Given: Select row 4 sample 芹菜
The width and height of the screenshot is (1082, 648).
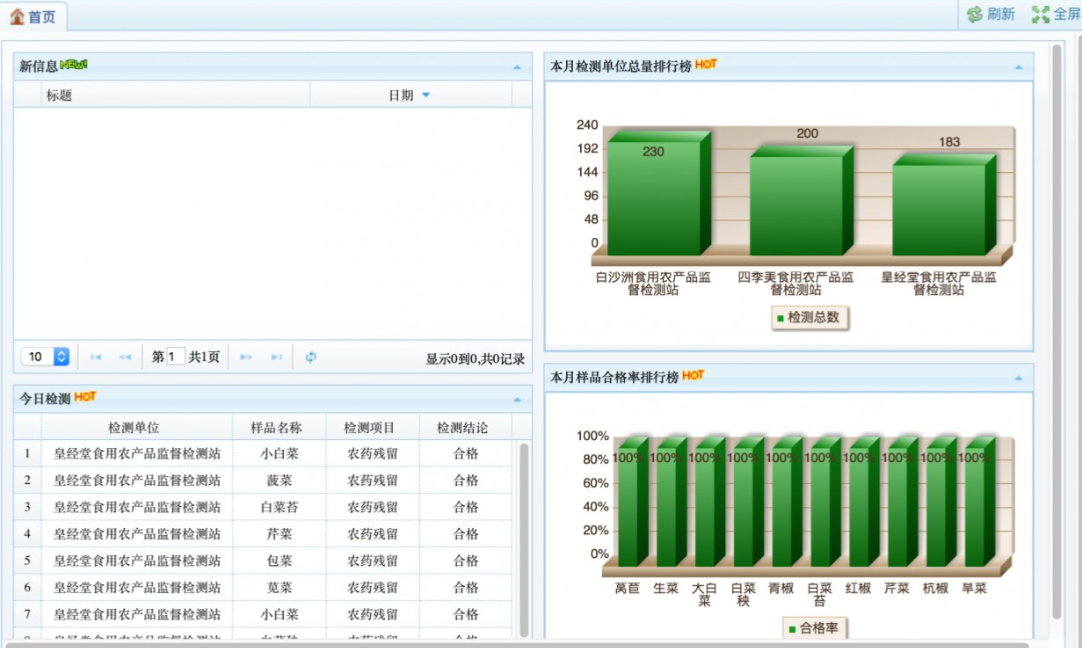Looking at the screenshot, I should coord(279,534).
